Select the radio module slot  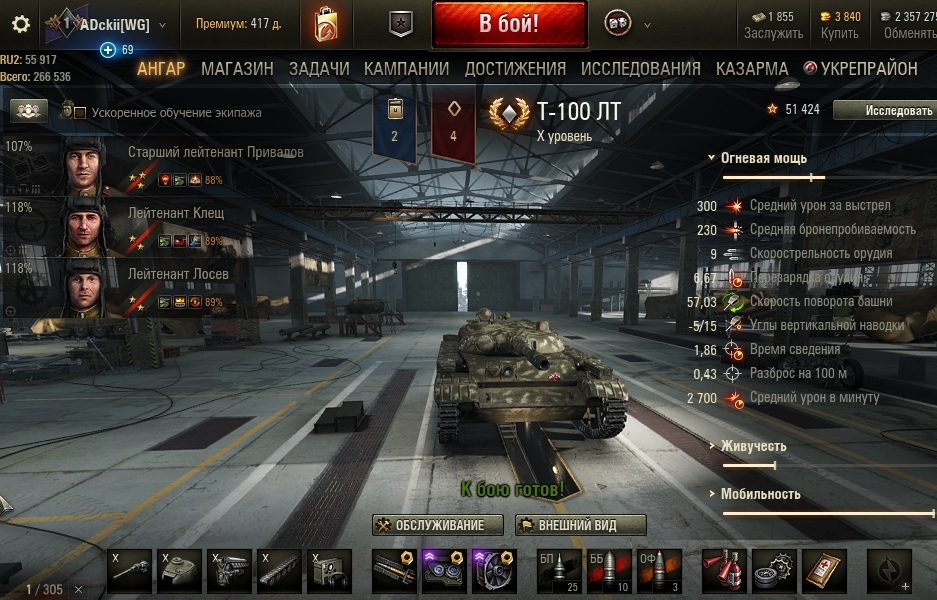click(x=329, y=571)
